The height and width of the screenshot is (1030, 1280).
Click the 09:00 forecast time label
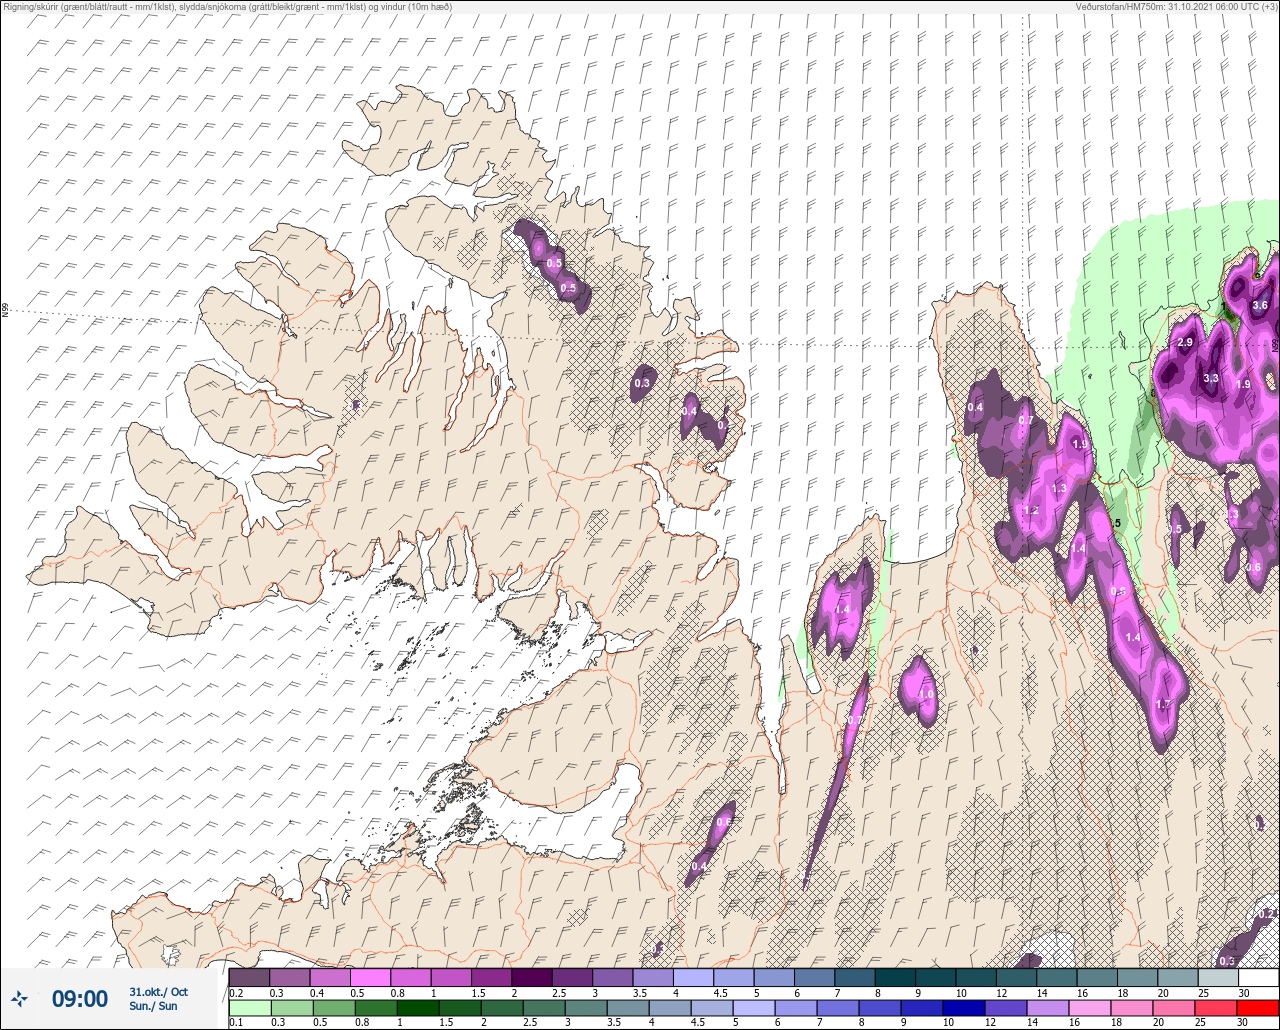(79, 998)
